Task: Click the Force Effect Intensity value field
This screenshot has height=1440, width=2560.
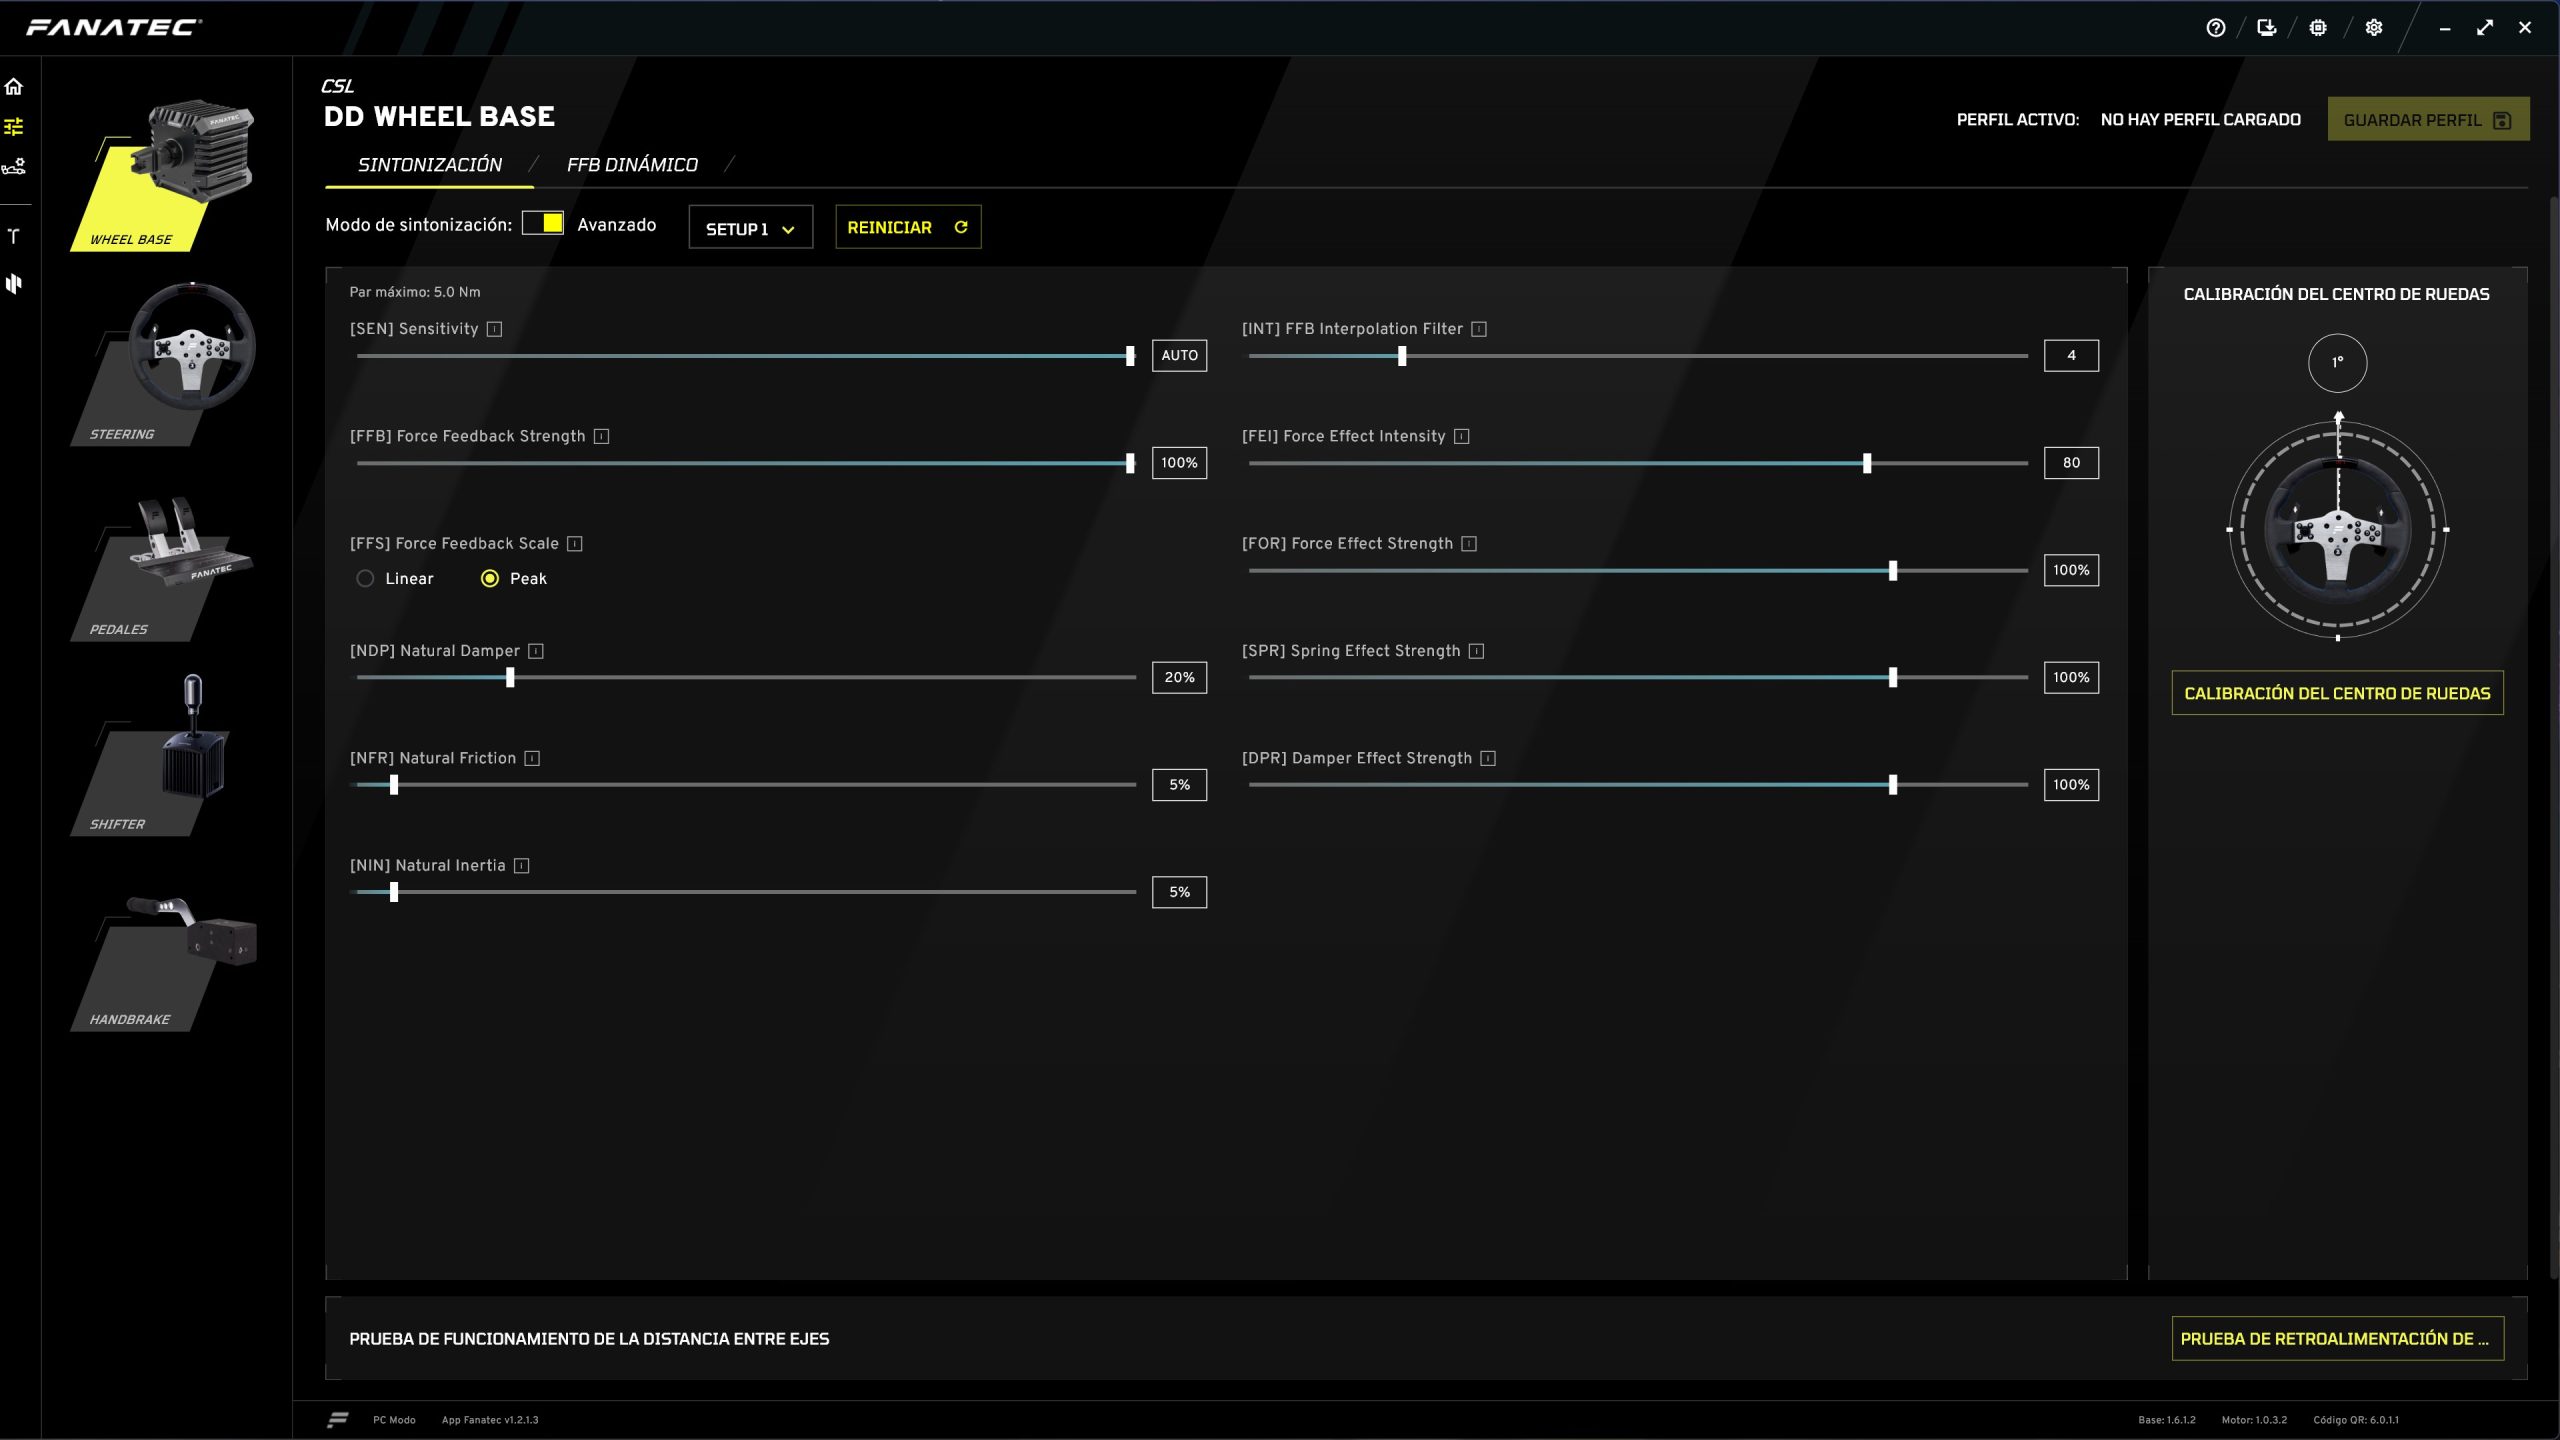Action: tap(2070, 463)
